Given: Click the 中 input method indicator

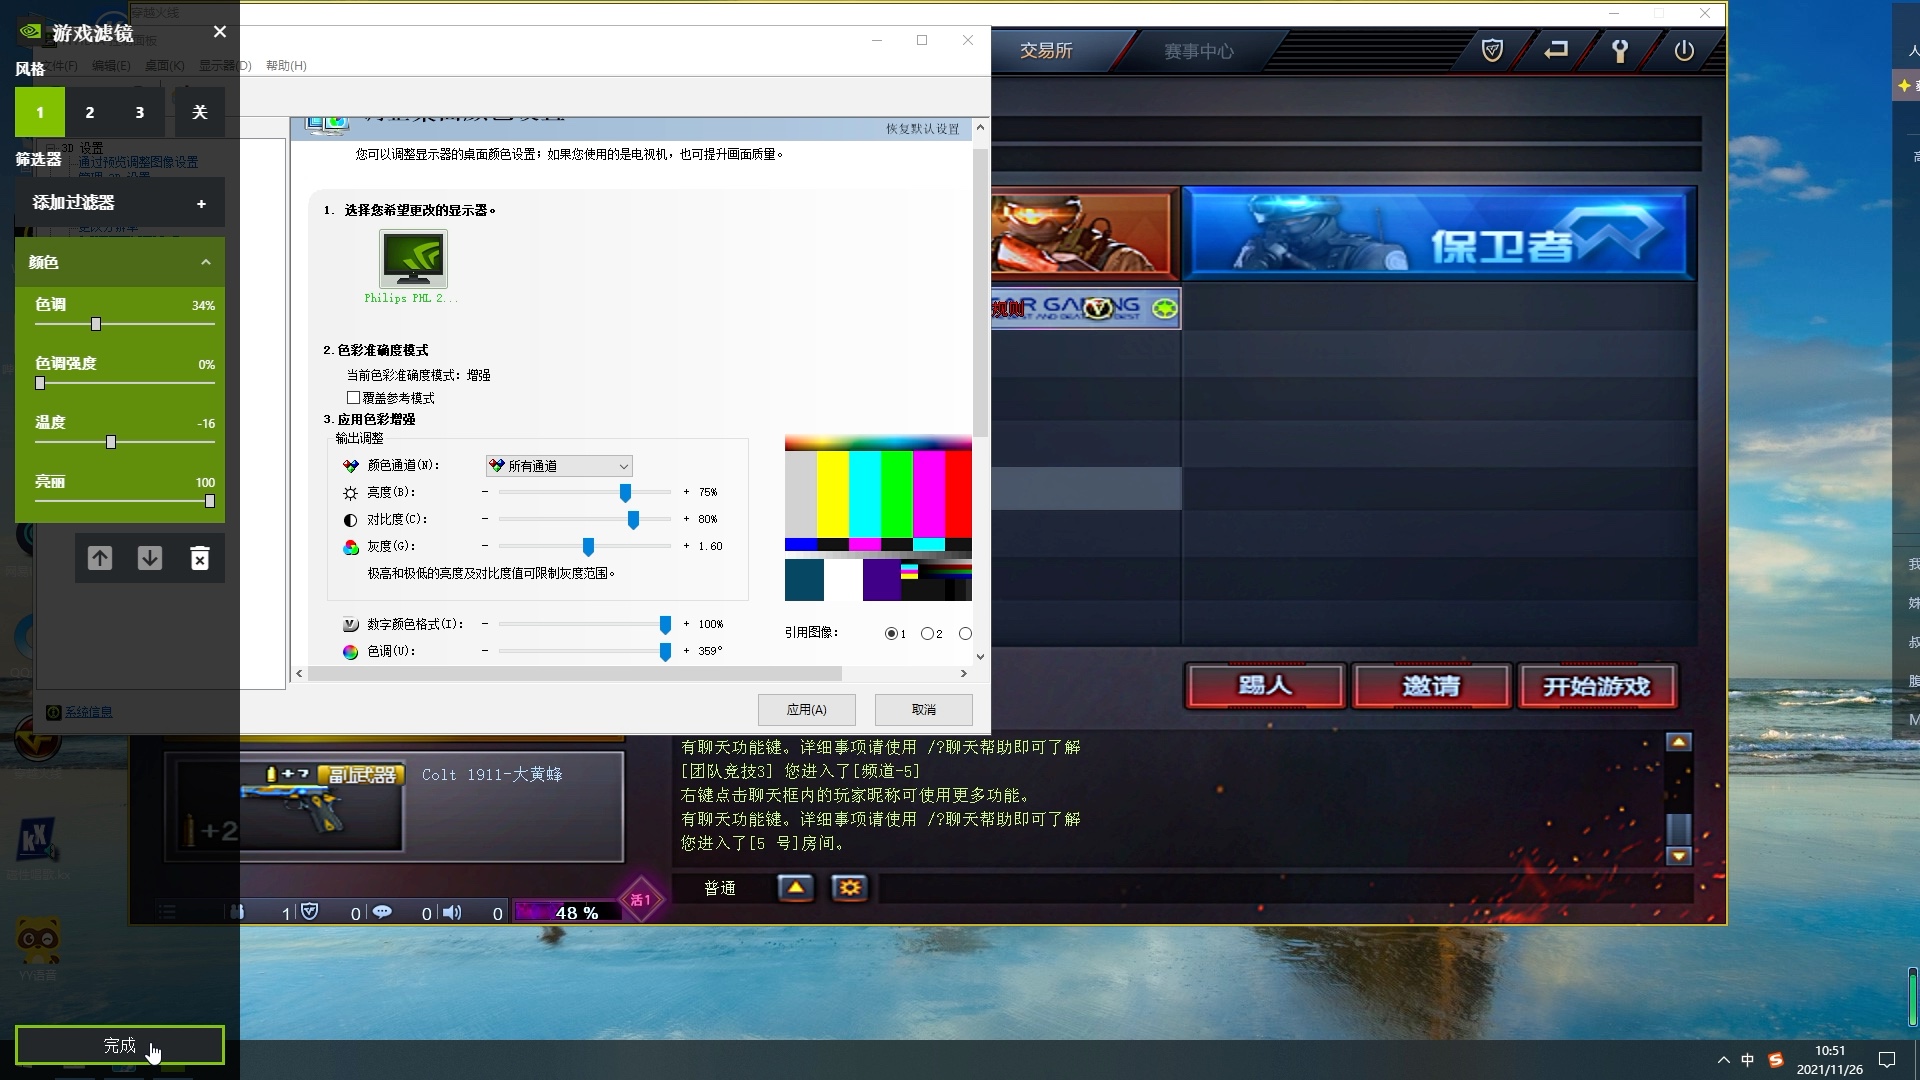Looking at the screenshot, I should point(1747,1060).
